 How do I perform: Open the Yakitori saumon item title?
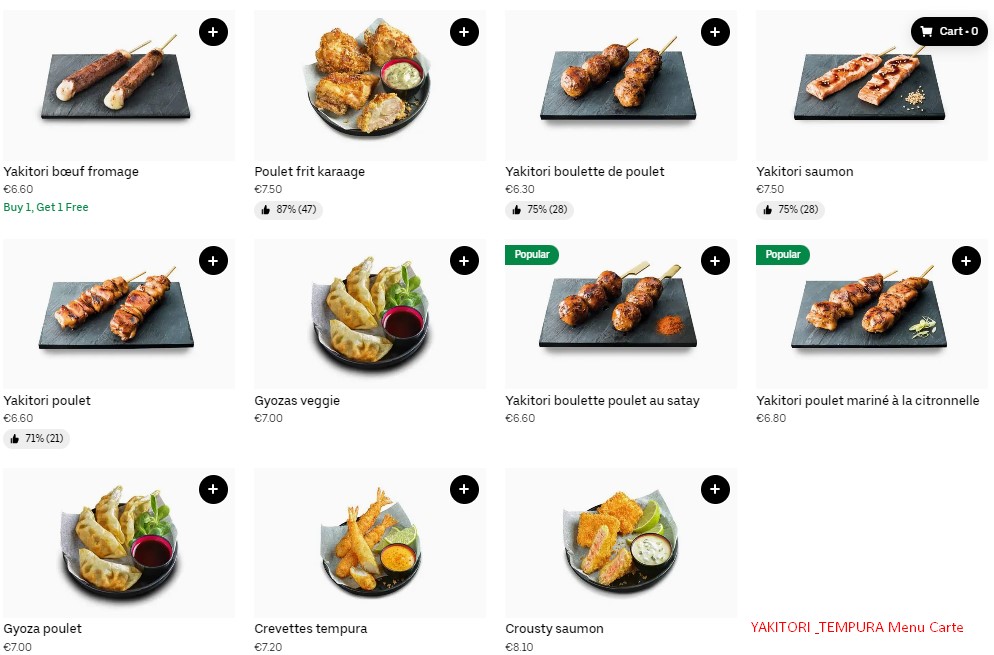tap(804, 171)
